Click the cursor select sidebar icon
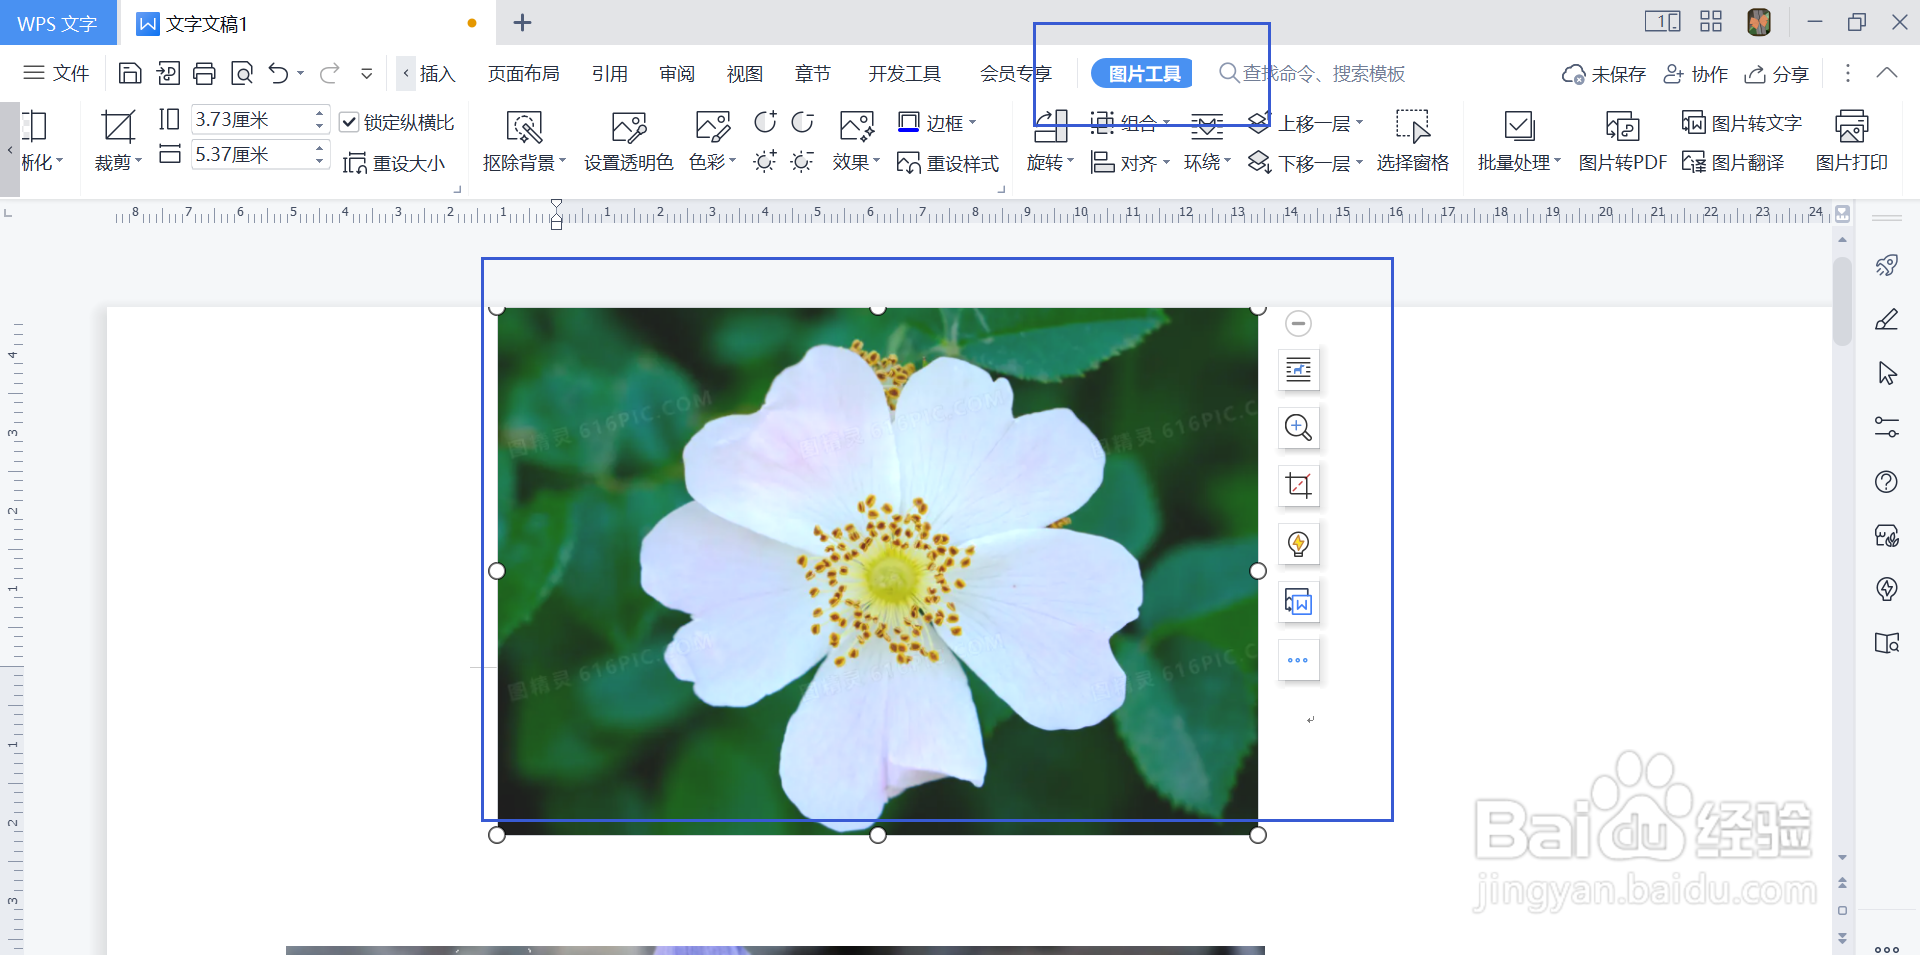The image size is (1920, 955). pyautogui.click(x=1886, y=373)
